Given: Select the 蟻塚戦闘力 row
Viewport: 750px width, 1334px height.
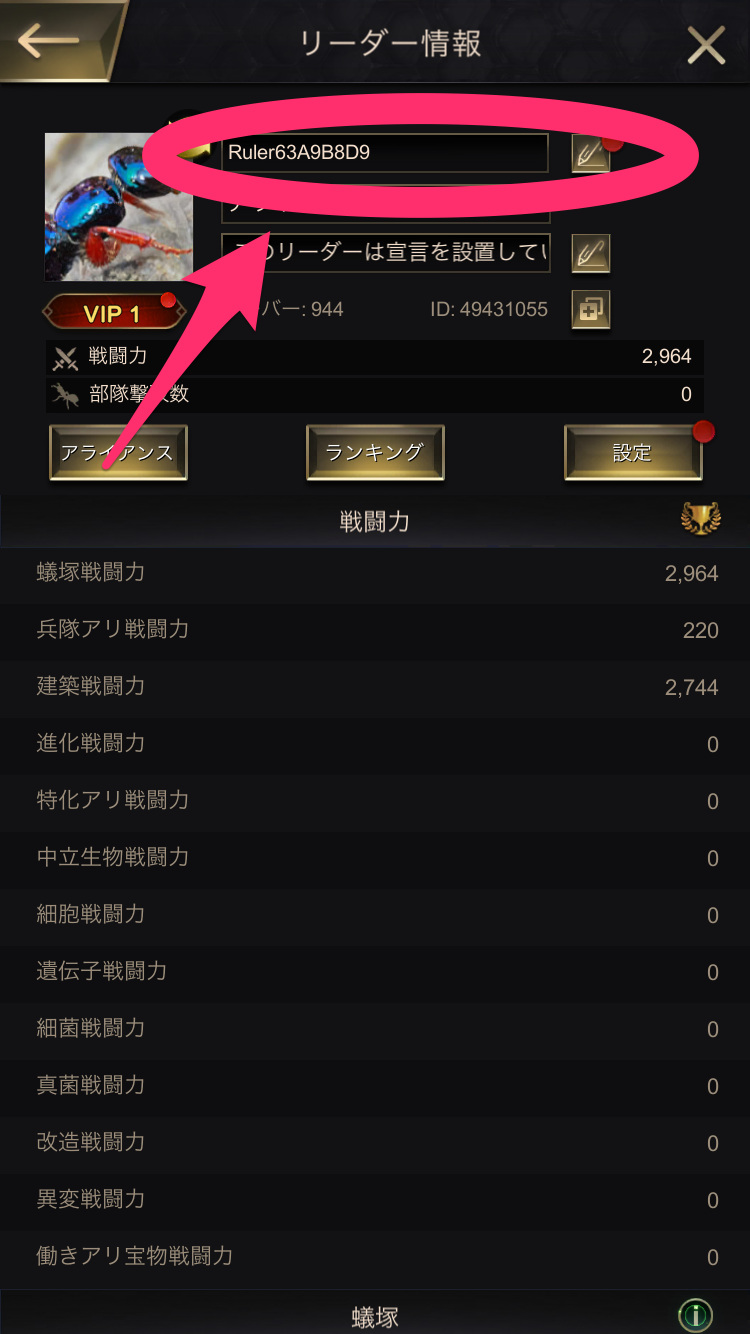Looking at the screenshot, I should click(x=375, y=574).
